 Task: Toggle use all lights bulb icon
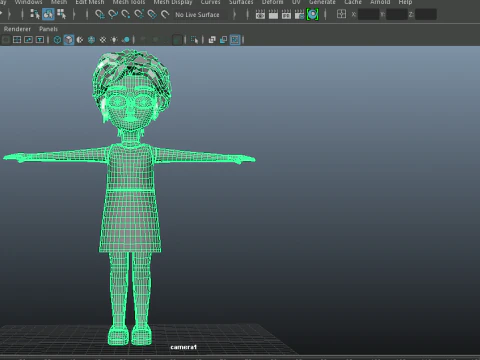point(114,40)
